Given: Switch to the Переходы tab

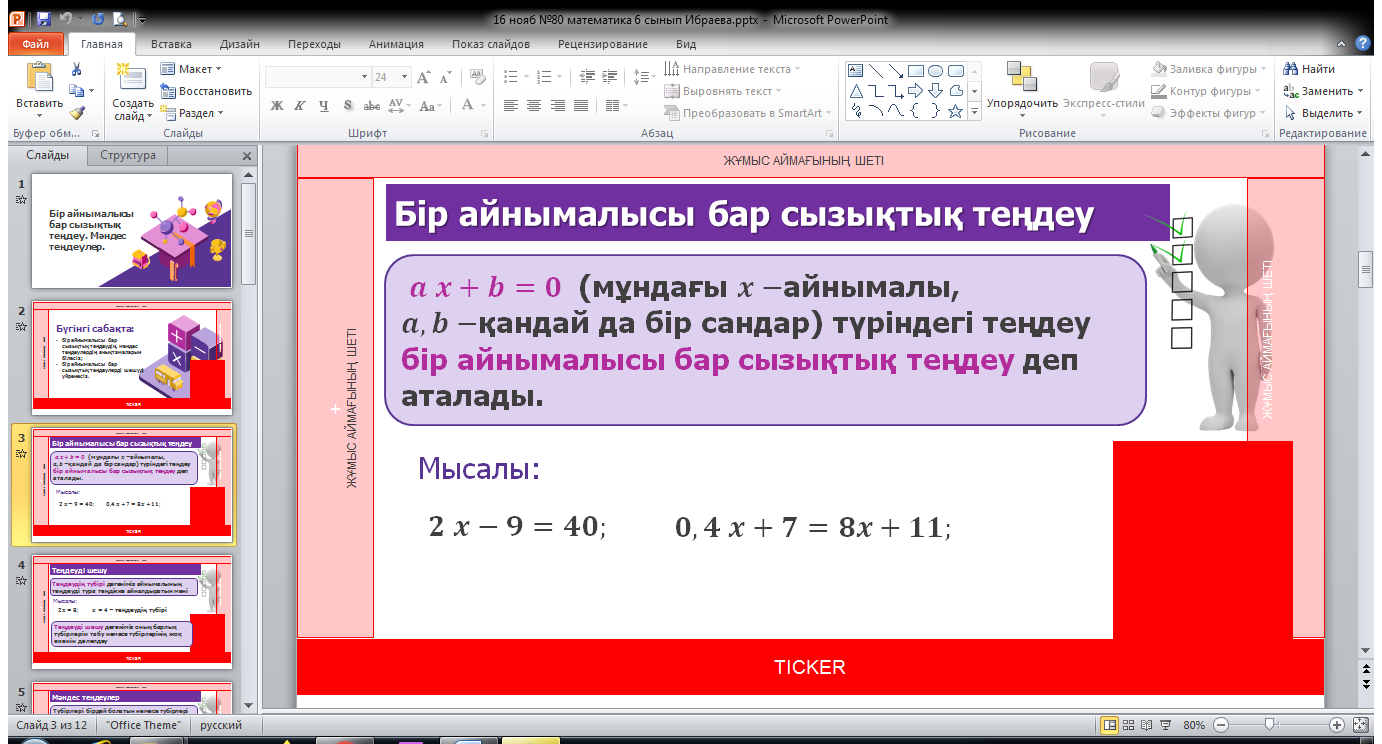Looking at the screenshot, I should coord(314,44).
